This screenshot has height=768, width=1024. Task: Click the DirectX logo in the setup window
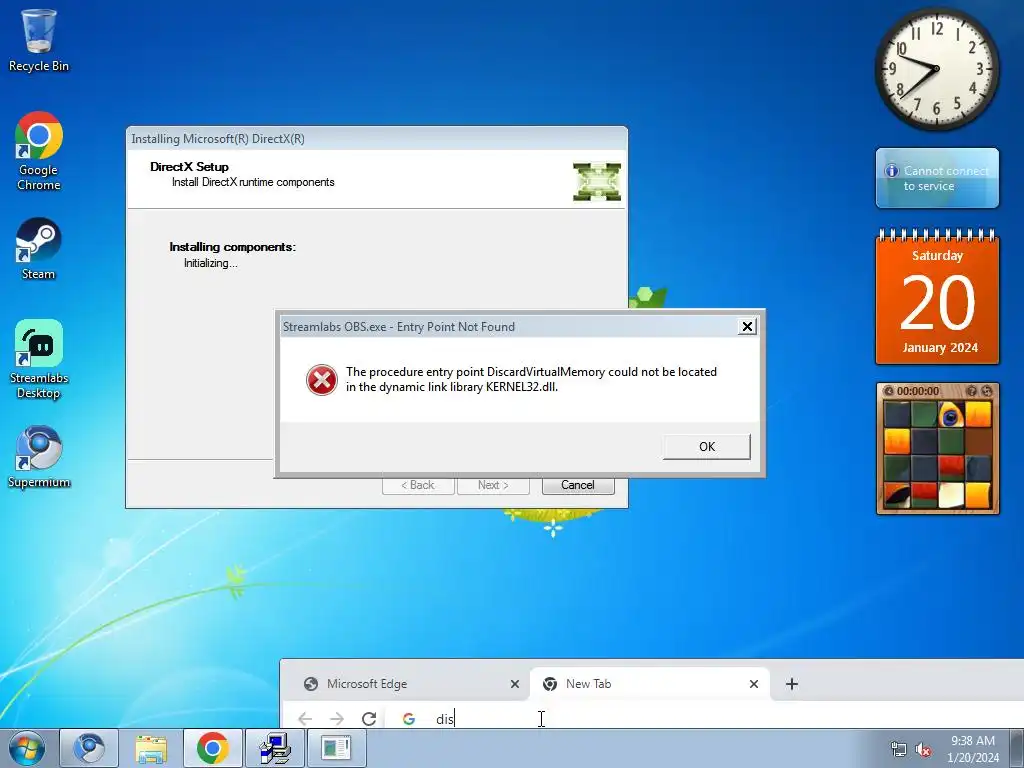coord(597,182)
